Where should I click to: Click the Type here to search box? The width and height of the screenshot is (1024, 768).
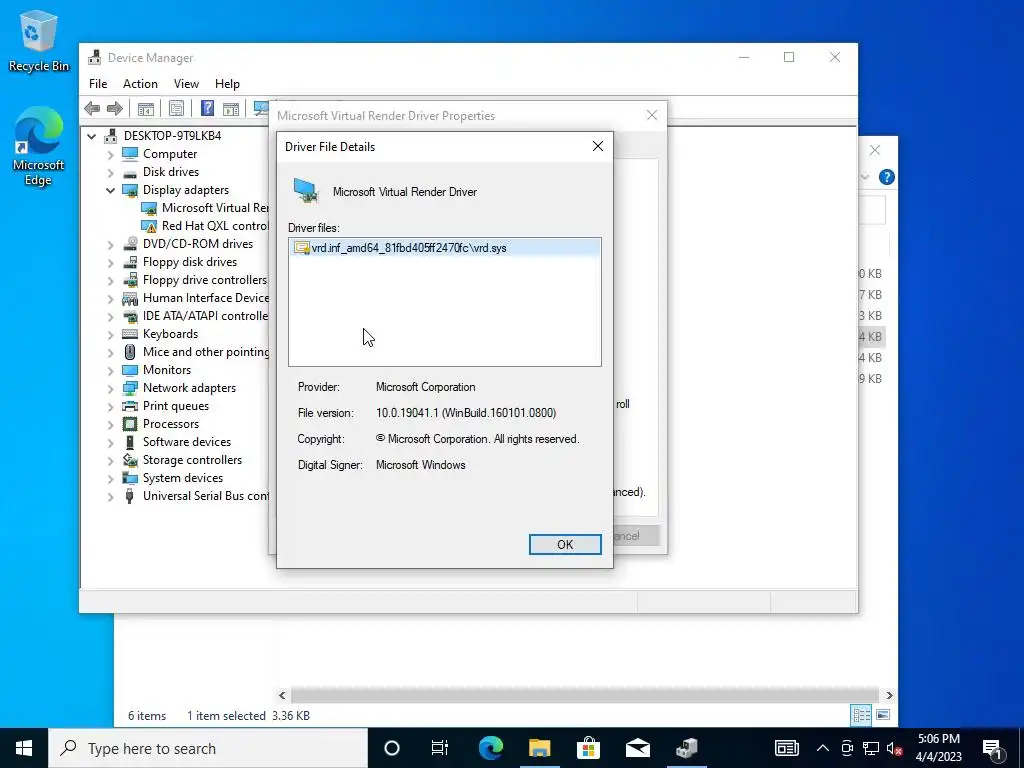(208, 748)
